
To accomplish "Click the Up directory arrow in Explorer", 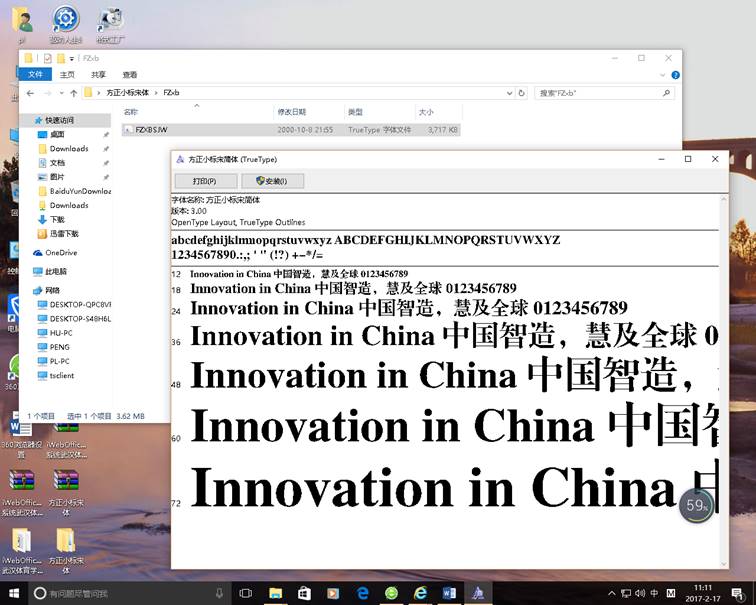I will click(74, 93).
